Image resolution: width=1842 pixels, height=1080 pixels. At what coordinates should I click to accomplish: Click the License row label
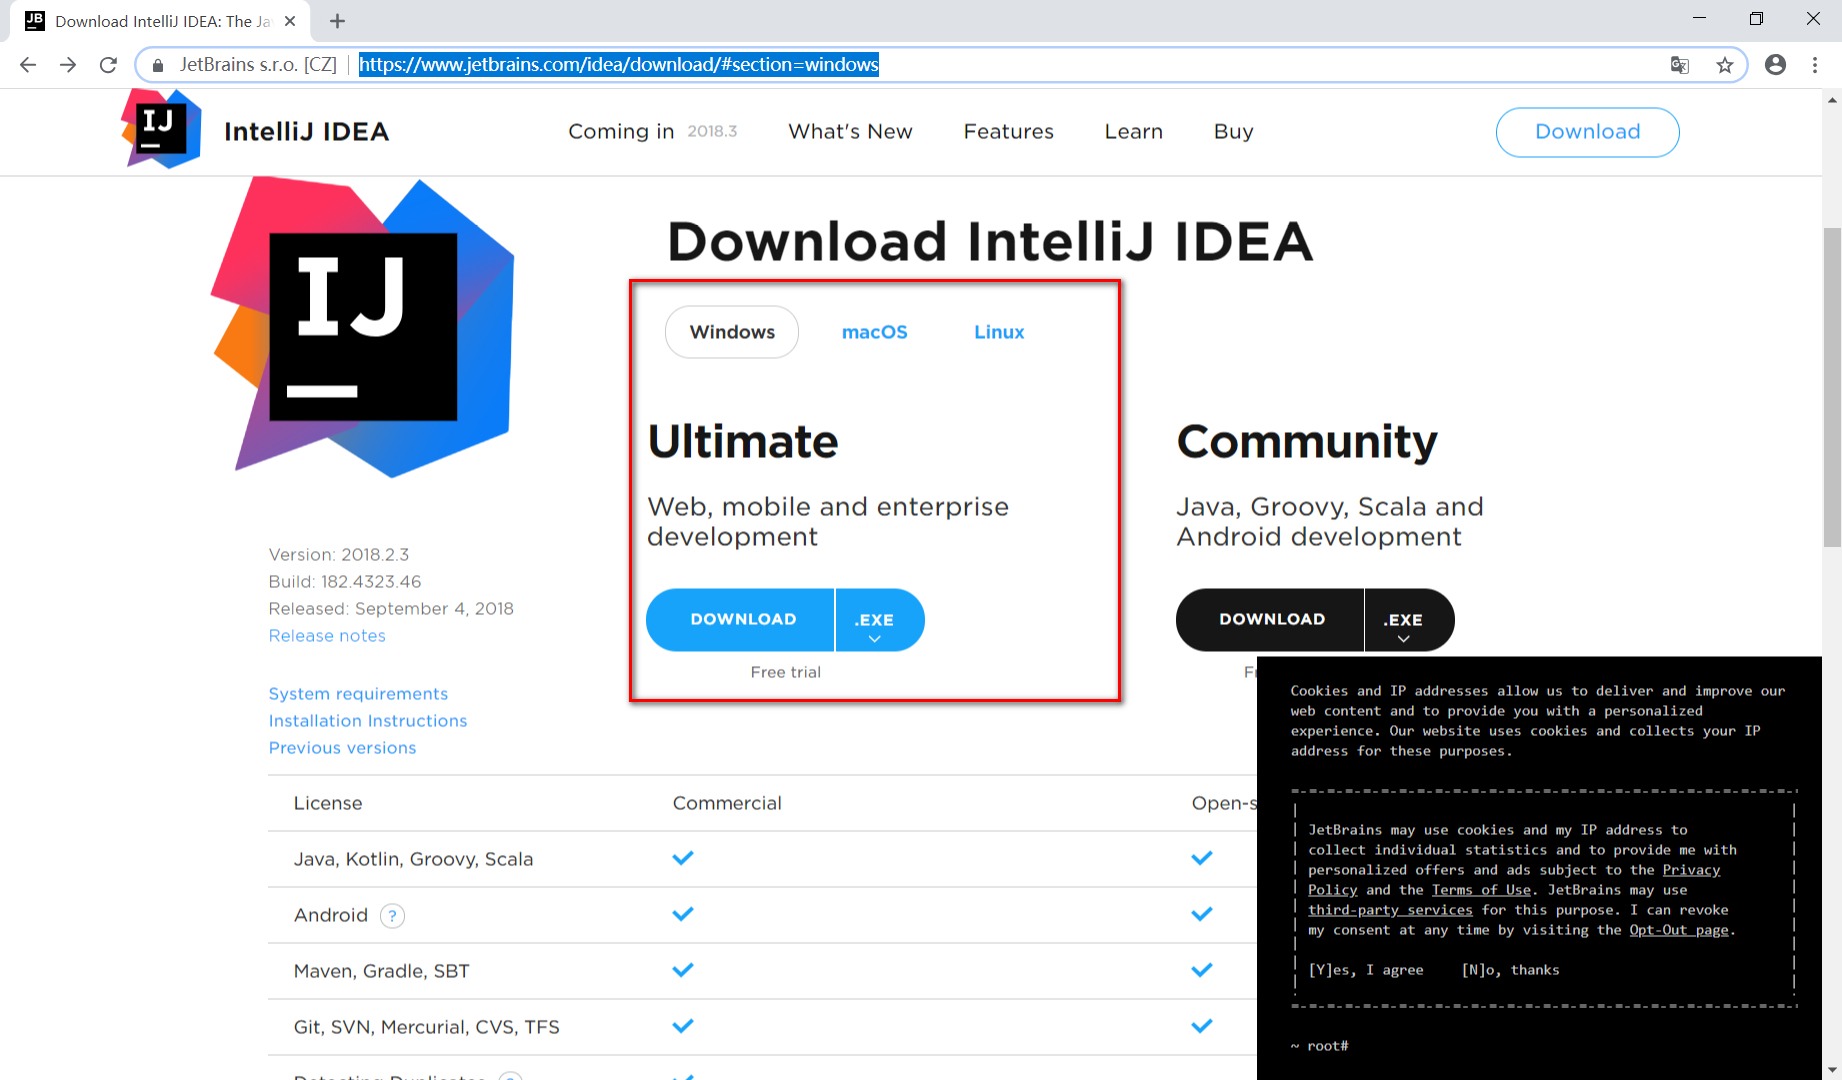pyautogui.click(x=328, y=804)
